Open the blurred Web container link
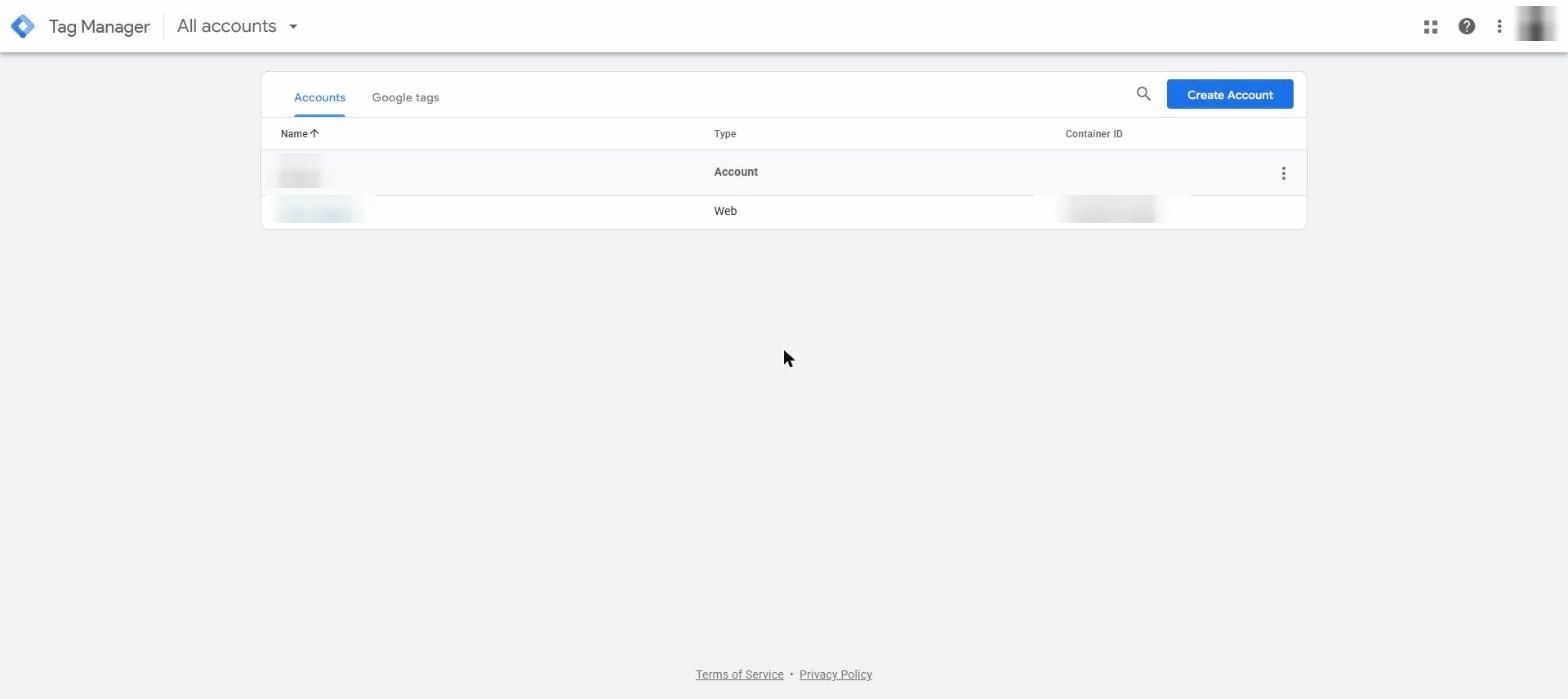1568x699 pixels. click(x=317, y=212)
